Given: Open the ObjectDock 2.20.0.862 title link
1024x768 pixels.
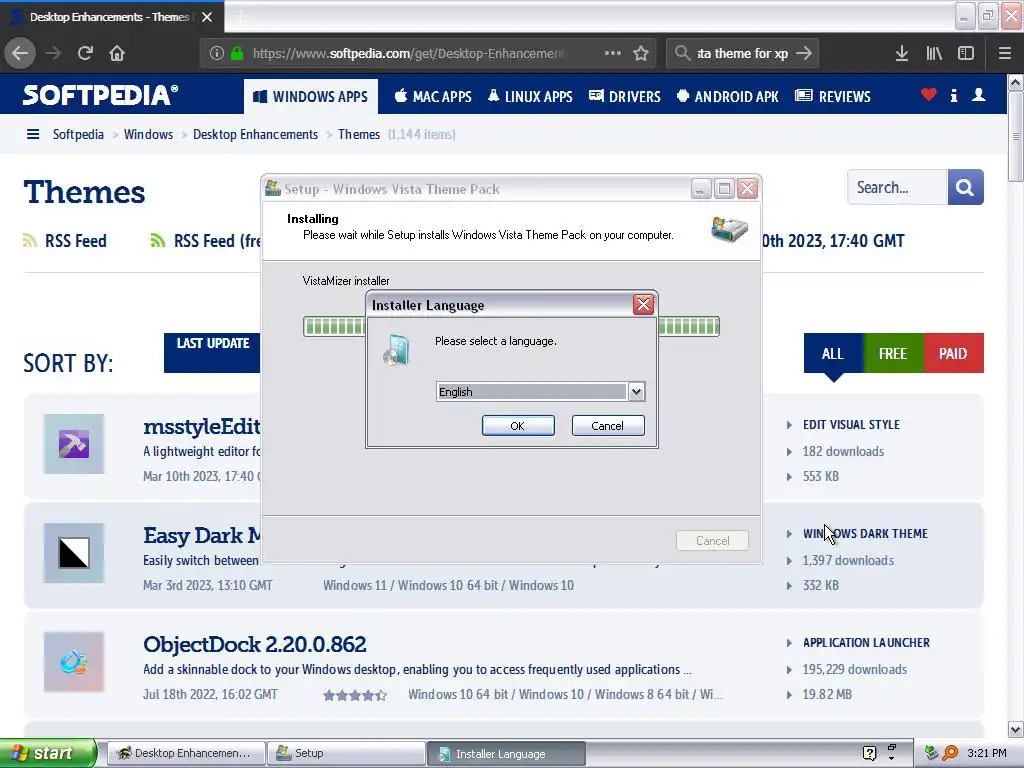Looking at the screenshot, I should coord(255,645).
